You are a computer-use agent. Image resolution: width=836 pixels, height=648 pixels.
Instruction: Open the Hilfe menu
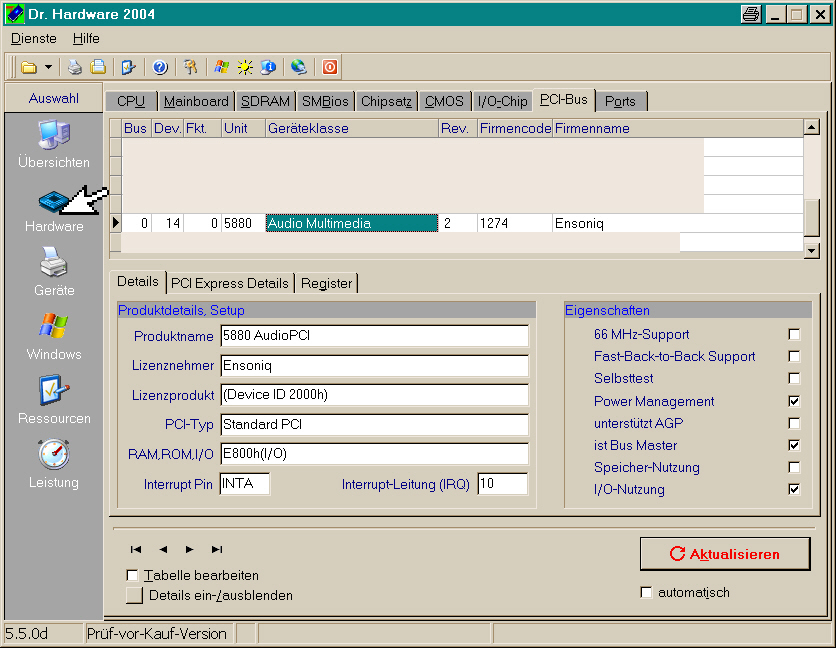(x=86, y=38)
